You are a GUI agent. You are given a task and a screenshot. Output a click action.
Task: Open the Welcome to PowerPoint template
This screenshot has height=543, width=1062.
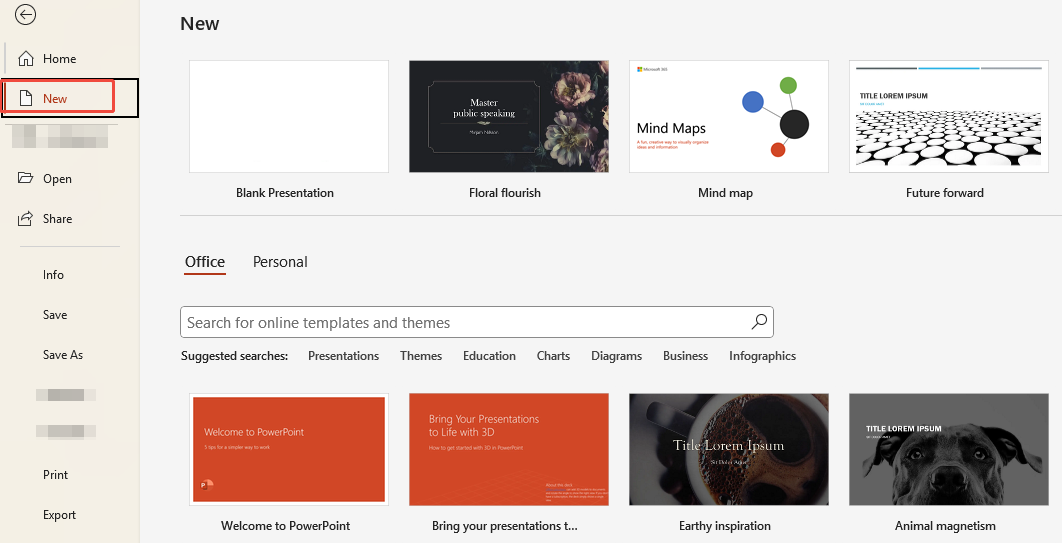point(289,450)
